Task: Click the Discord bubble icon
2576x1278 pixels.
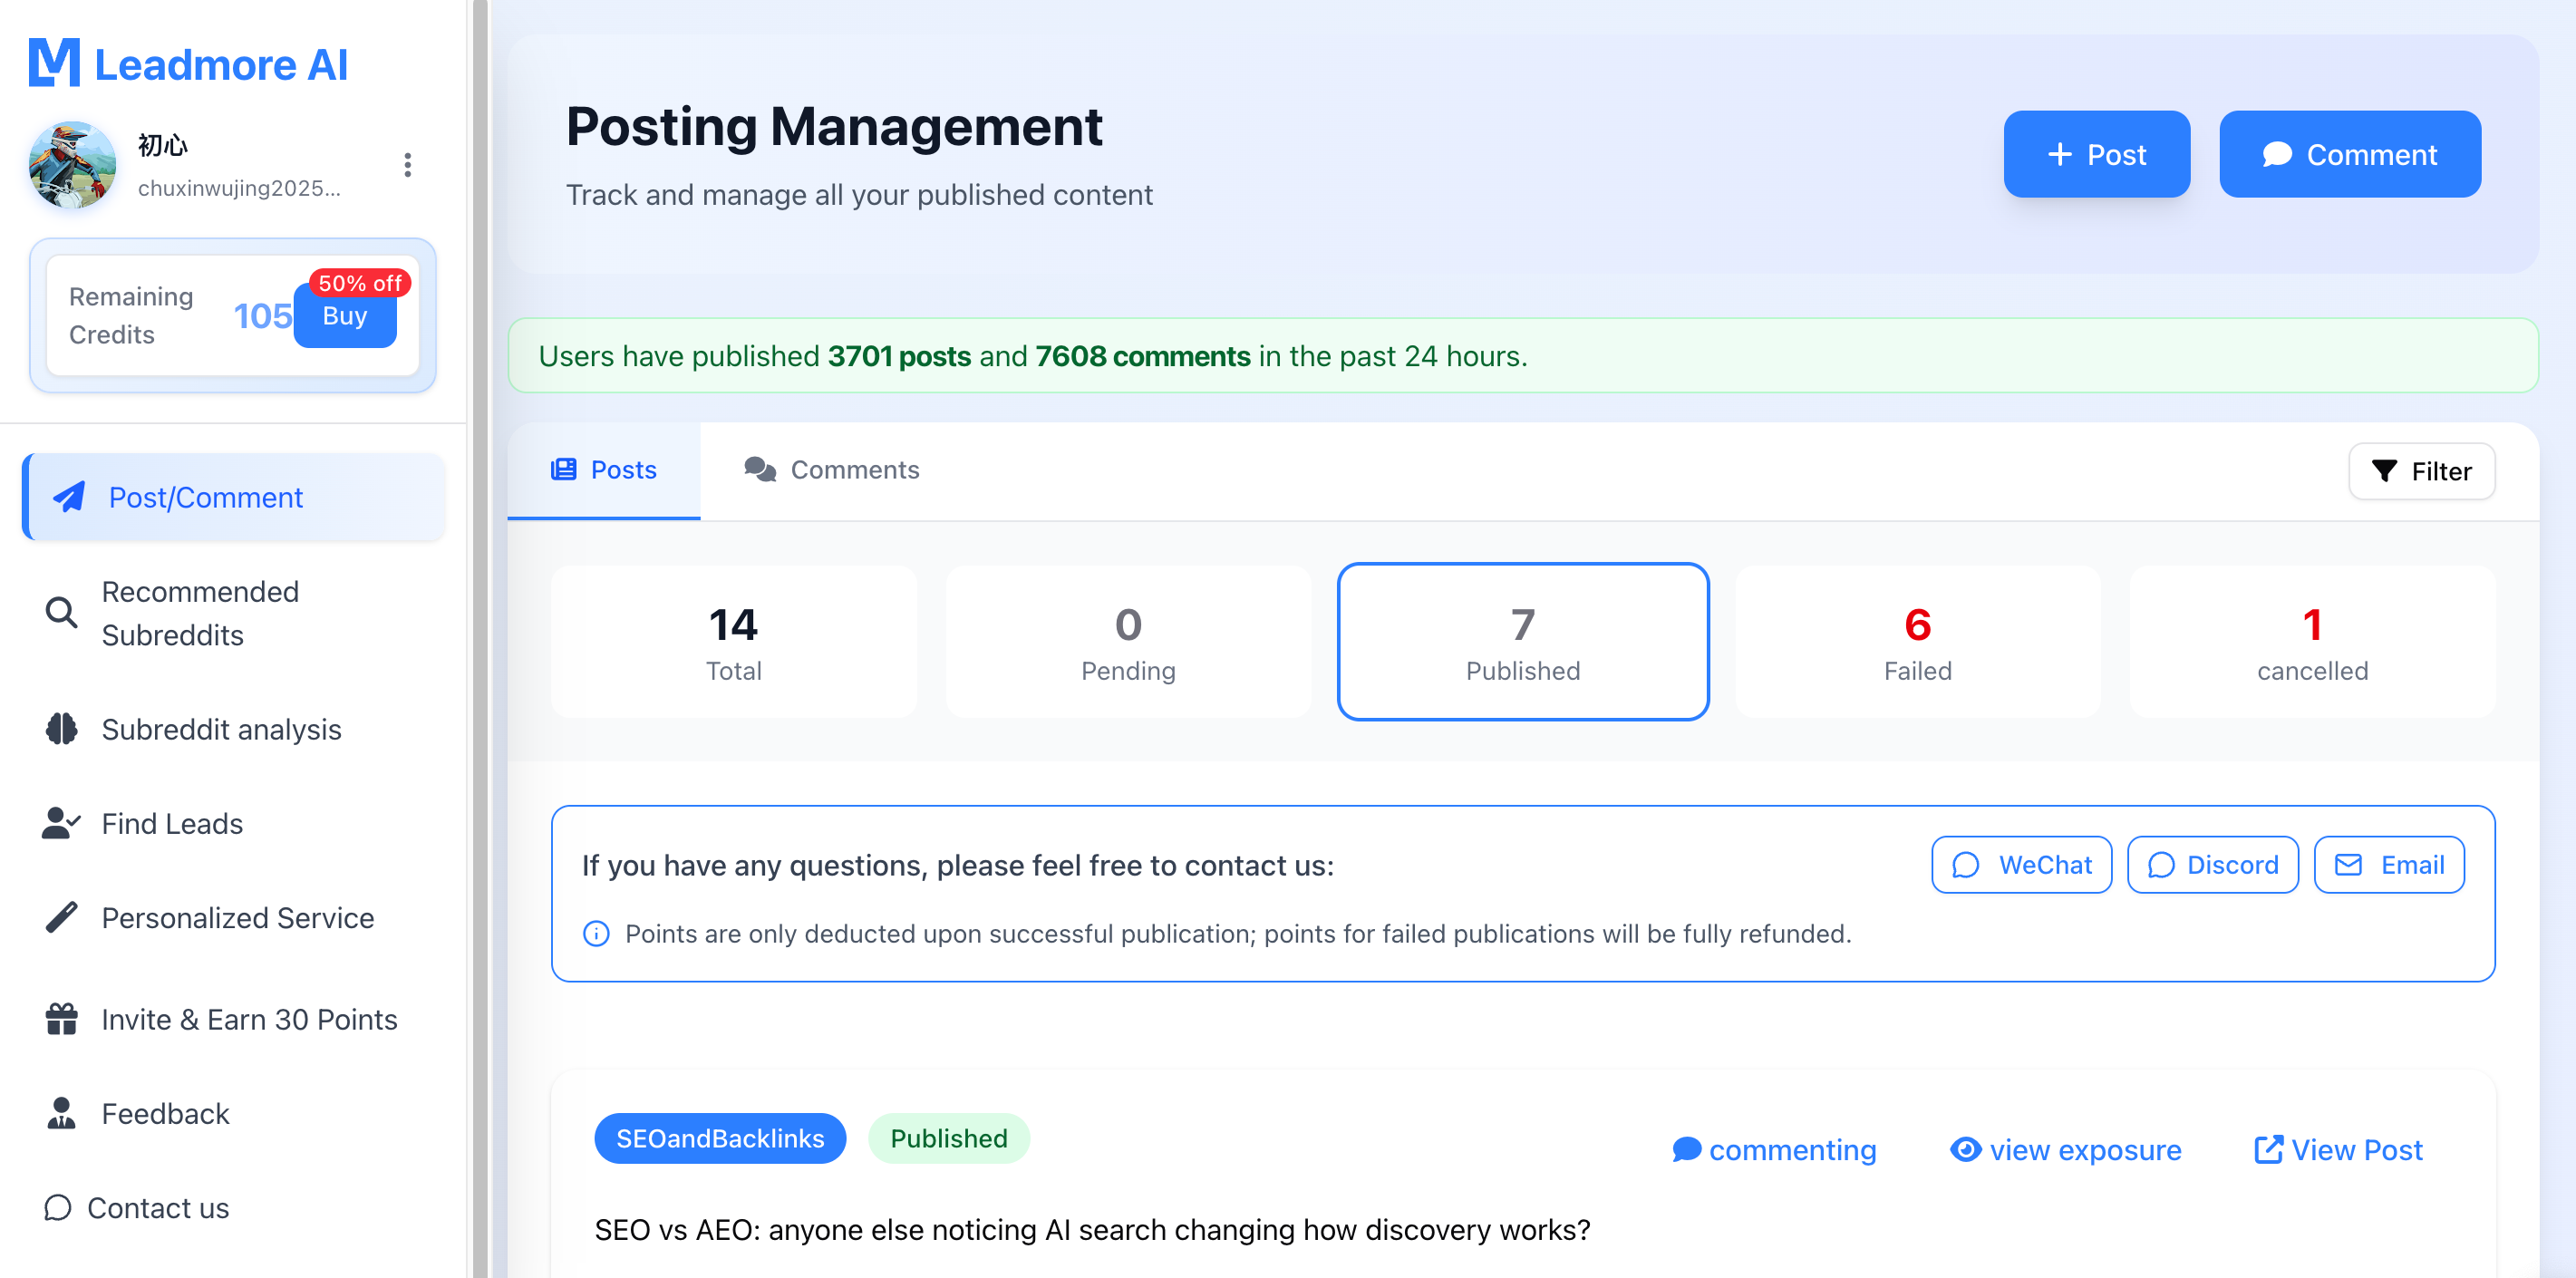Action: coord(2162,865)
